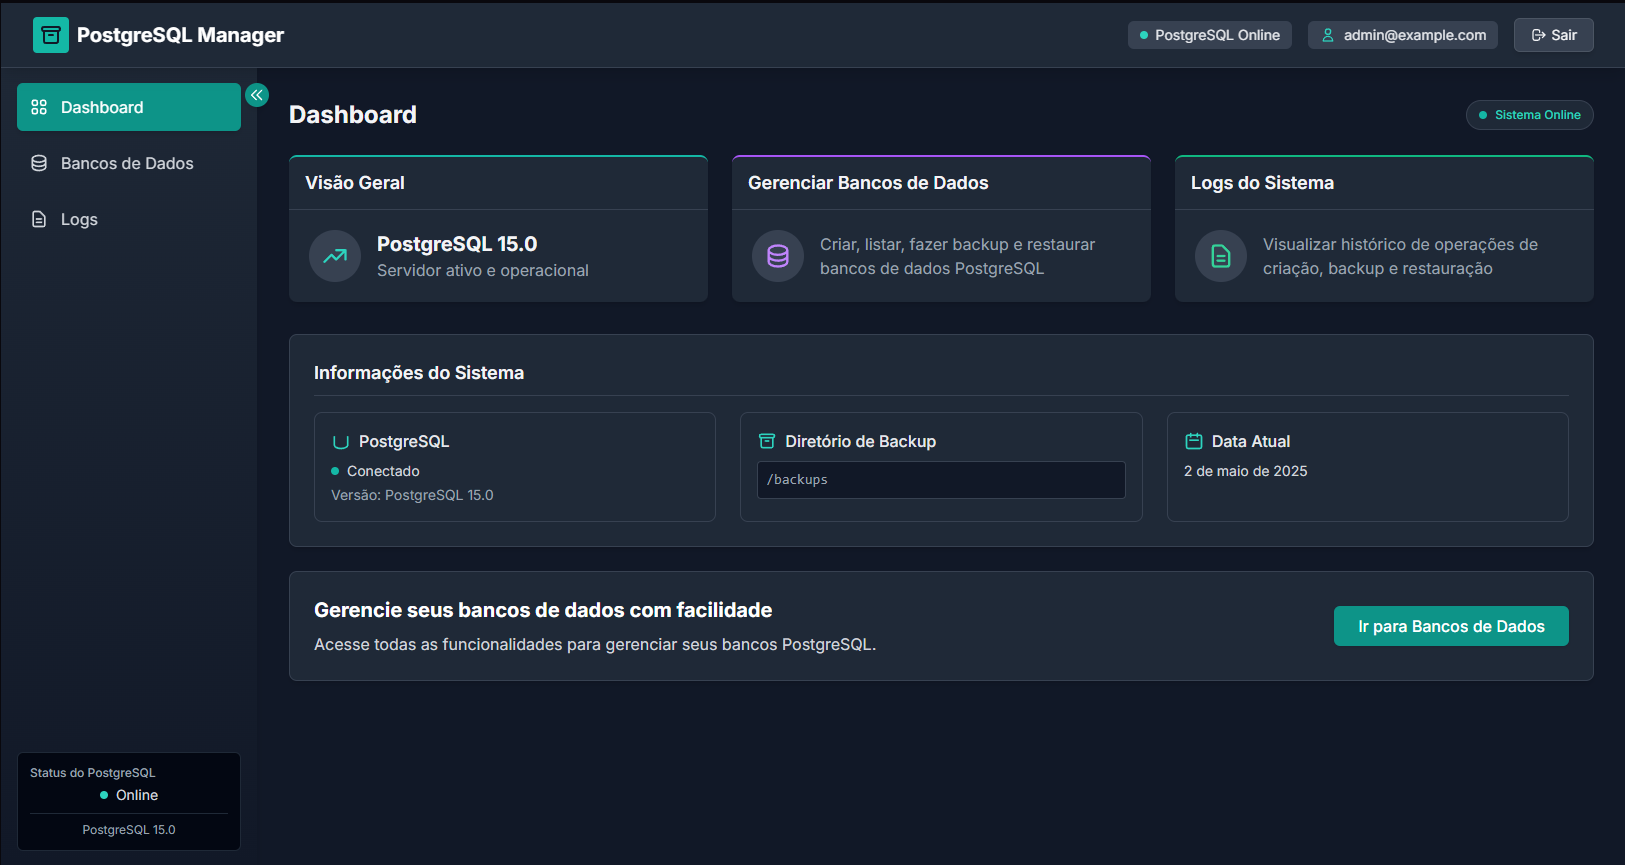Image resolution: width=1625 pixels, height=865 pixels.
Task: Click the PostgreSQL Online status badge
Action: point(1210,35)
